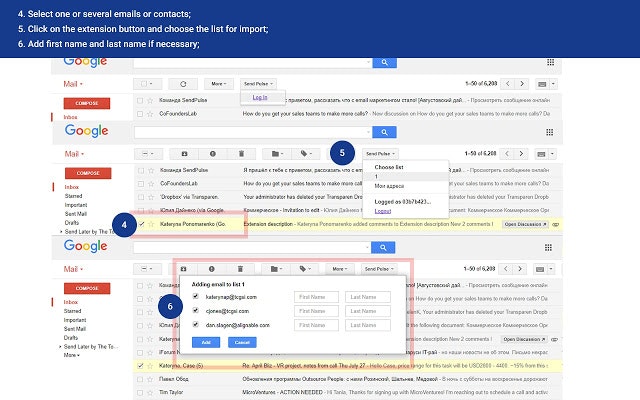Open the More dropdown in the top Gmail toolbar
Viewport: 640px width, 400px height.
click(x=219, y=84)
